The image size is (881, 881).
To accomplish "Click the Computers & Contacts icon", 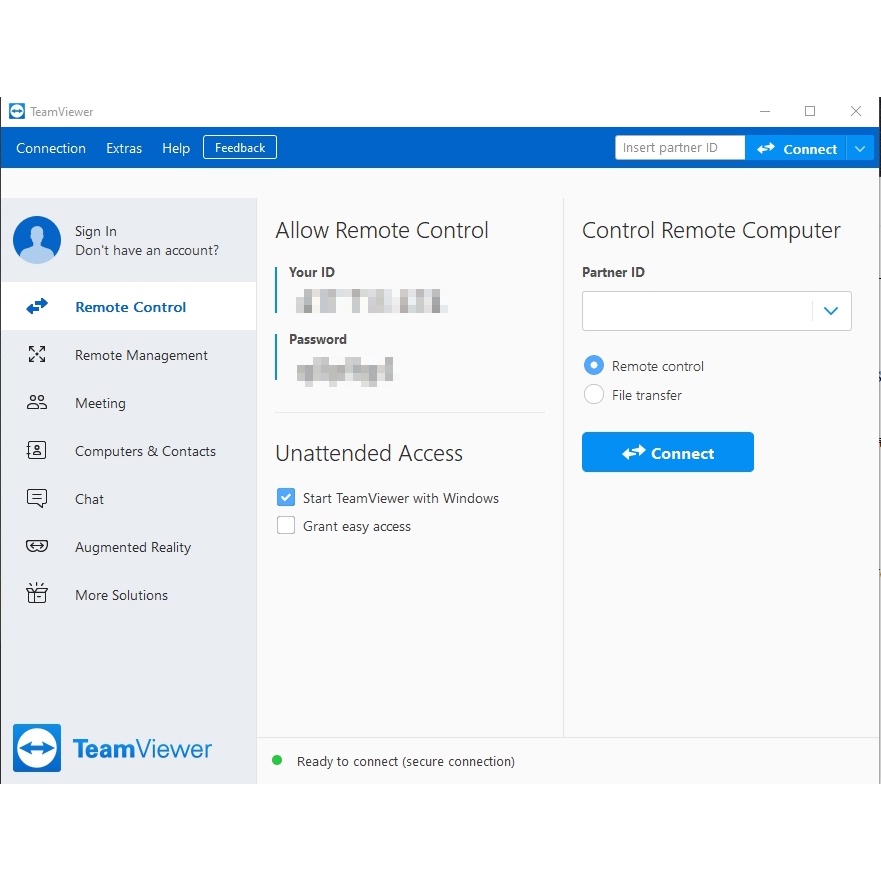I will pyautogui.click(x=36, y=450).
